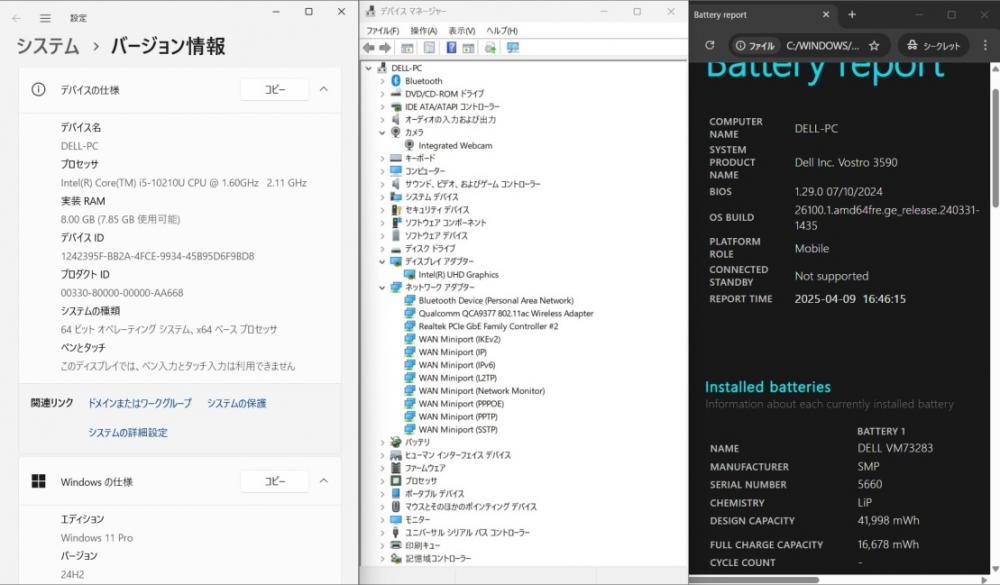Click the add-driver icon with green arrow
Screen dimensions: 1000x585
click(x=490, y=48)
